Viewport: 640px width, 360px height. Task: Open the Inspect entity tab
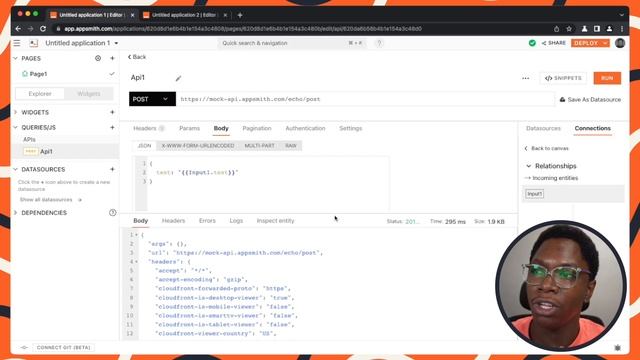point(276,221)
